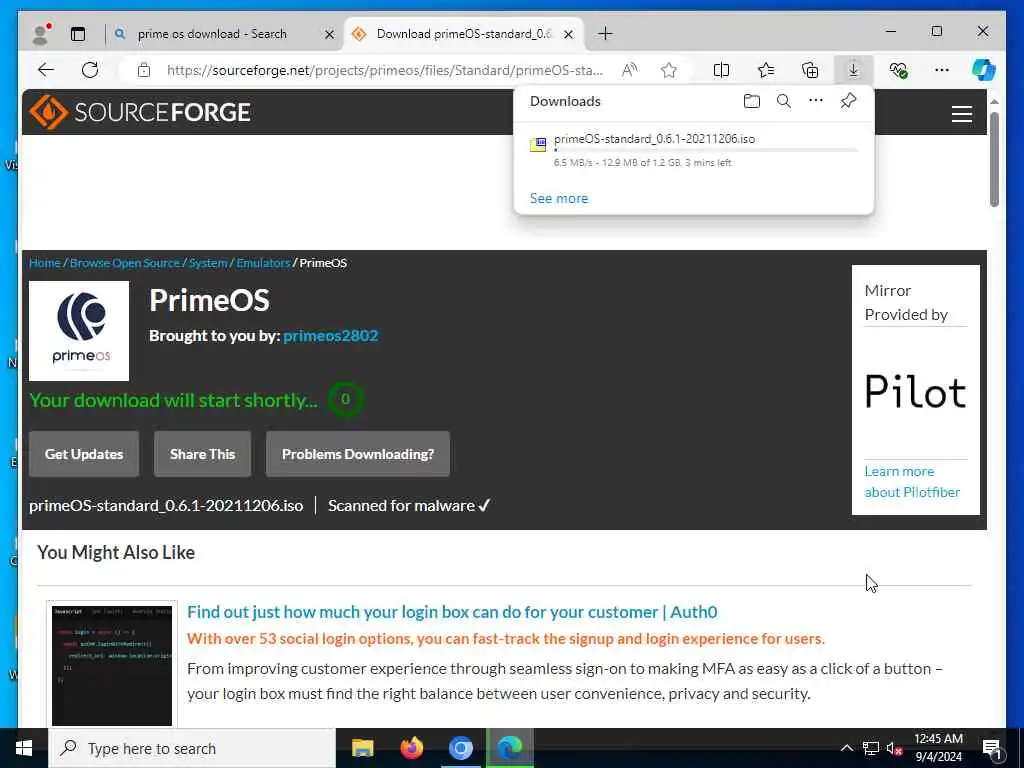Reload the SourceForge page

90,70
